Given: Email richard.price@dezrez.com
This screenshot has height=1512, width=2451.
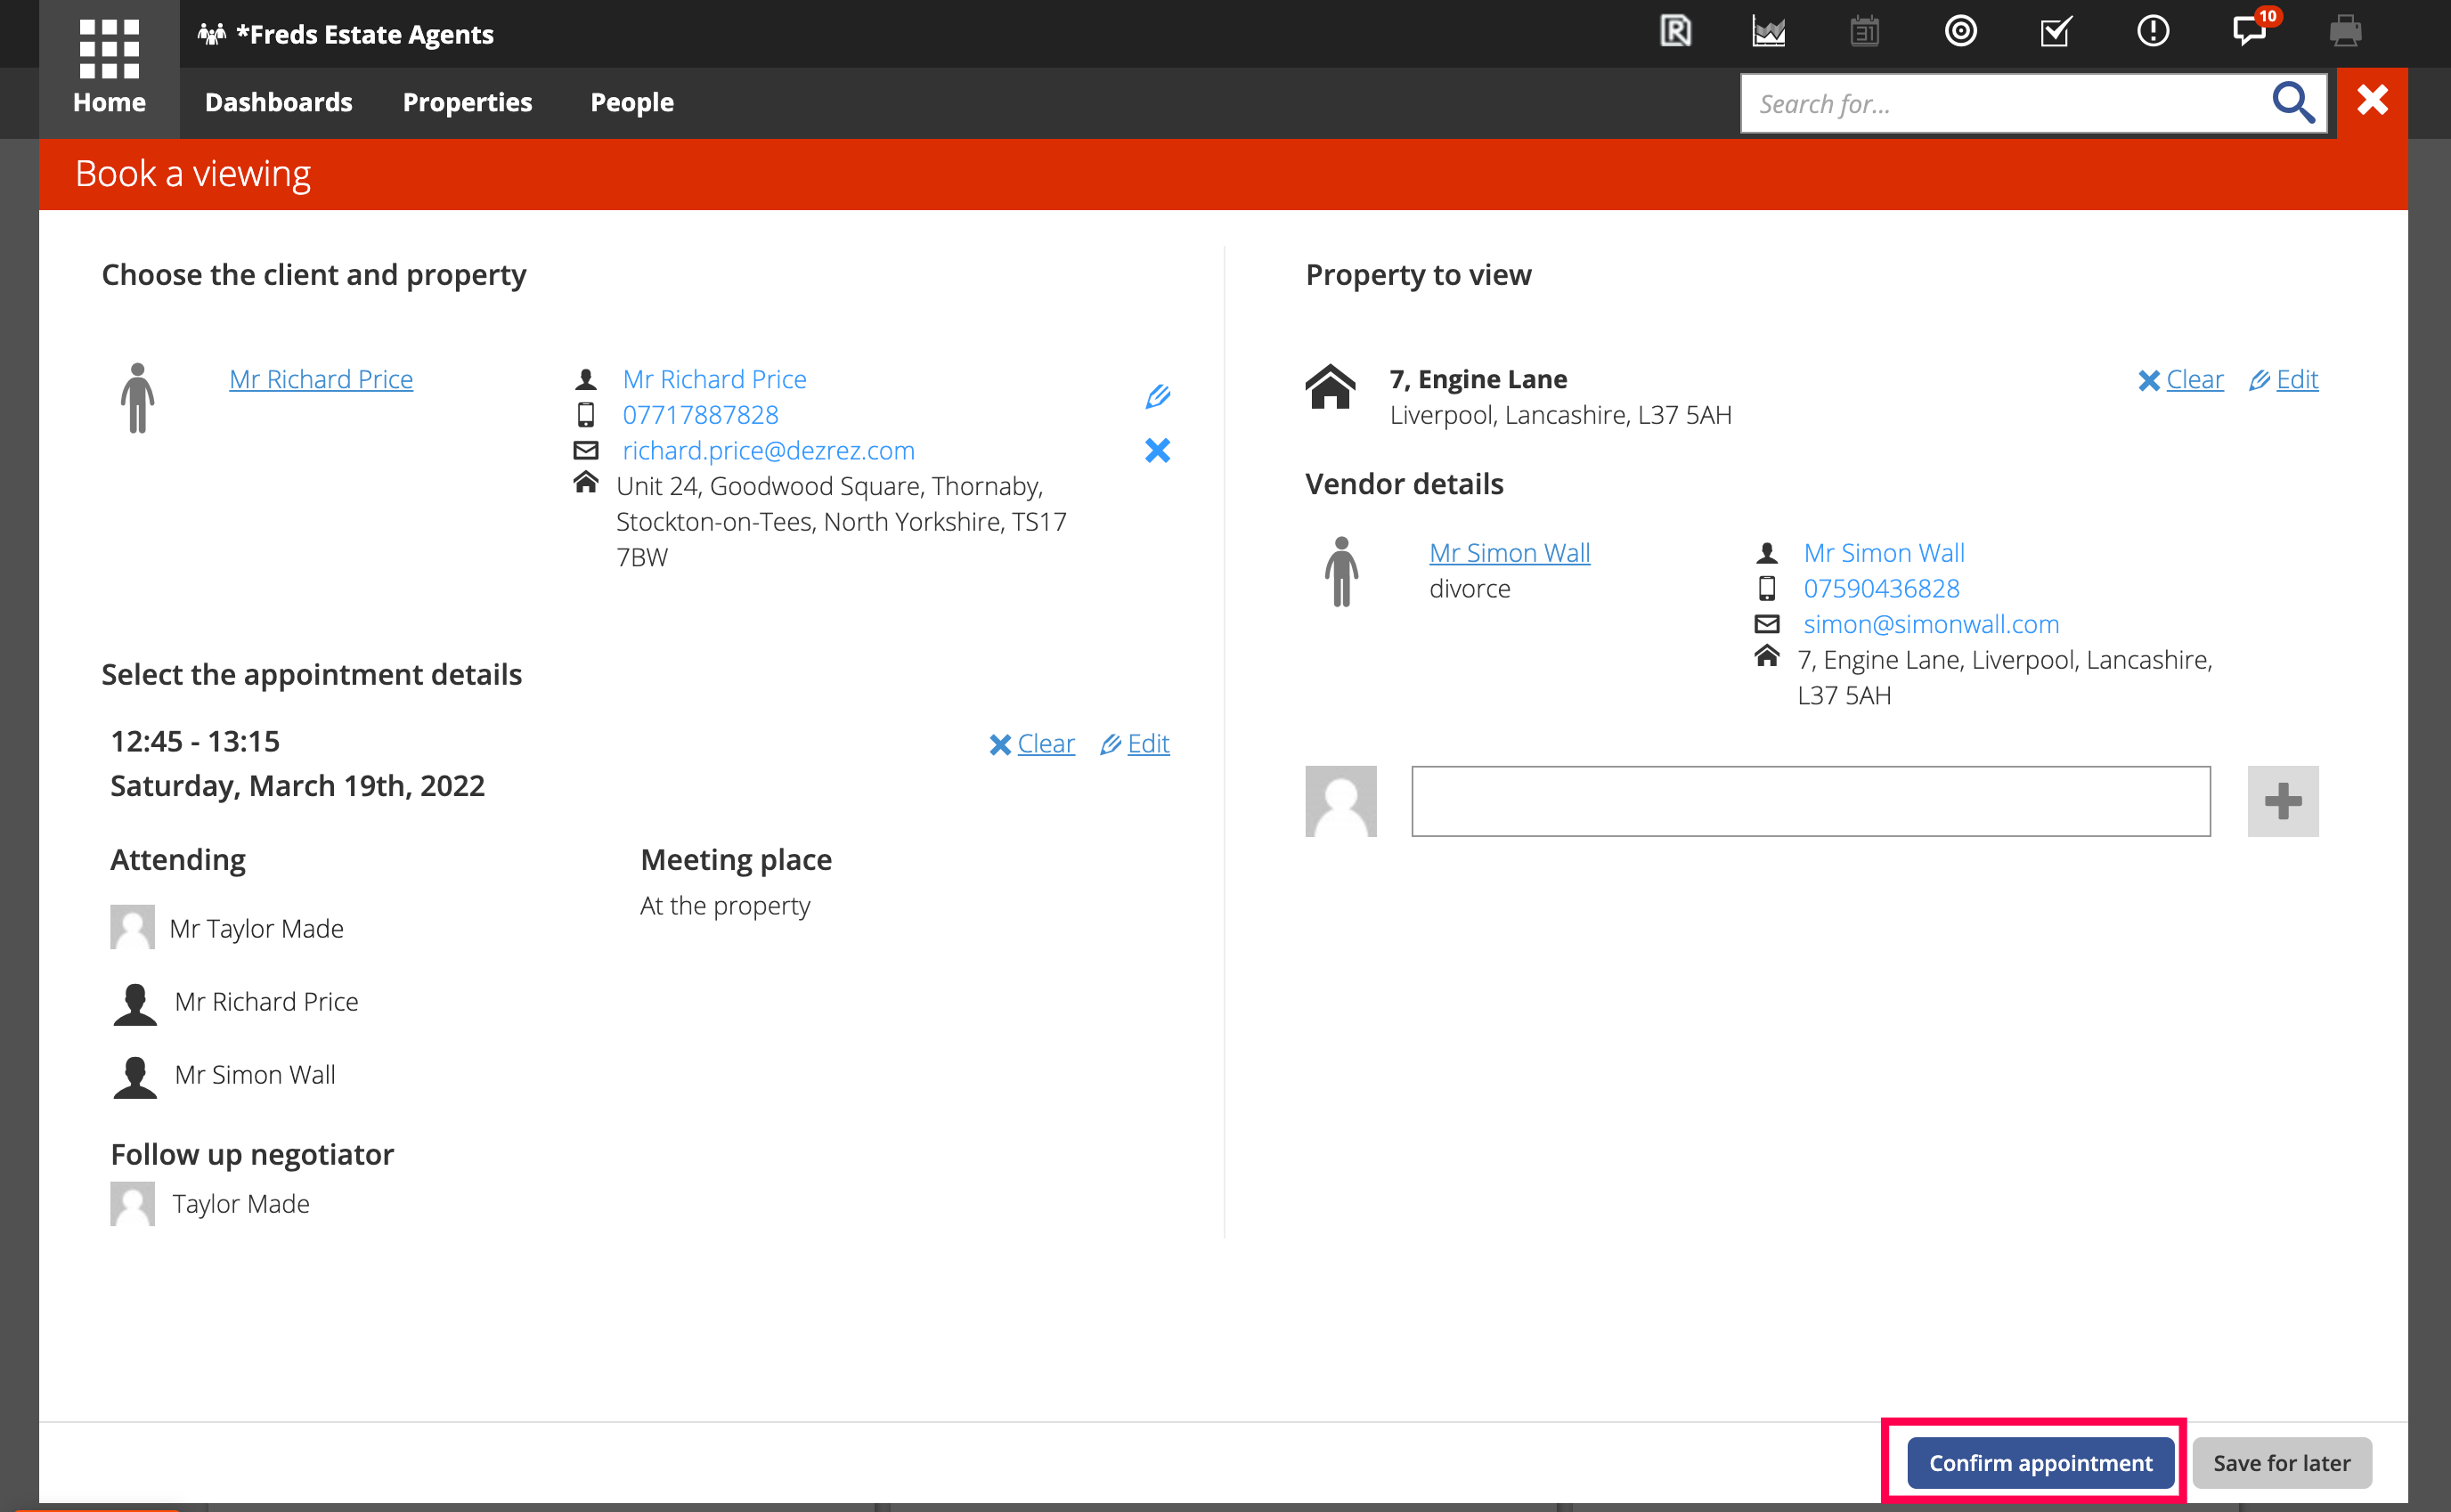Looking at the screenshot, I should (768, 450).
